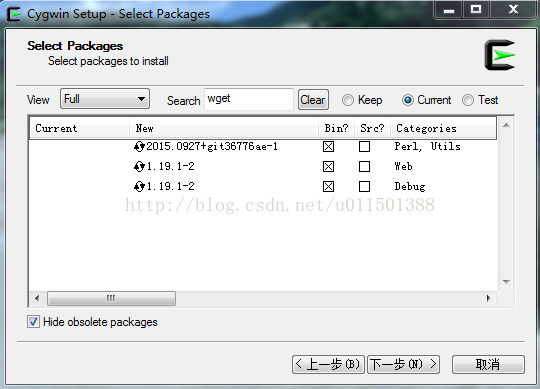Select the Keep radio button
Viewport: 540px width, 389px height.
click(348, 100)
